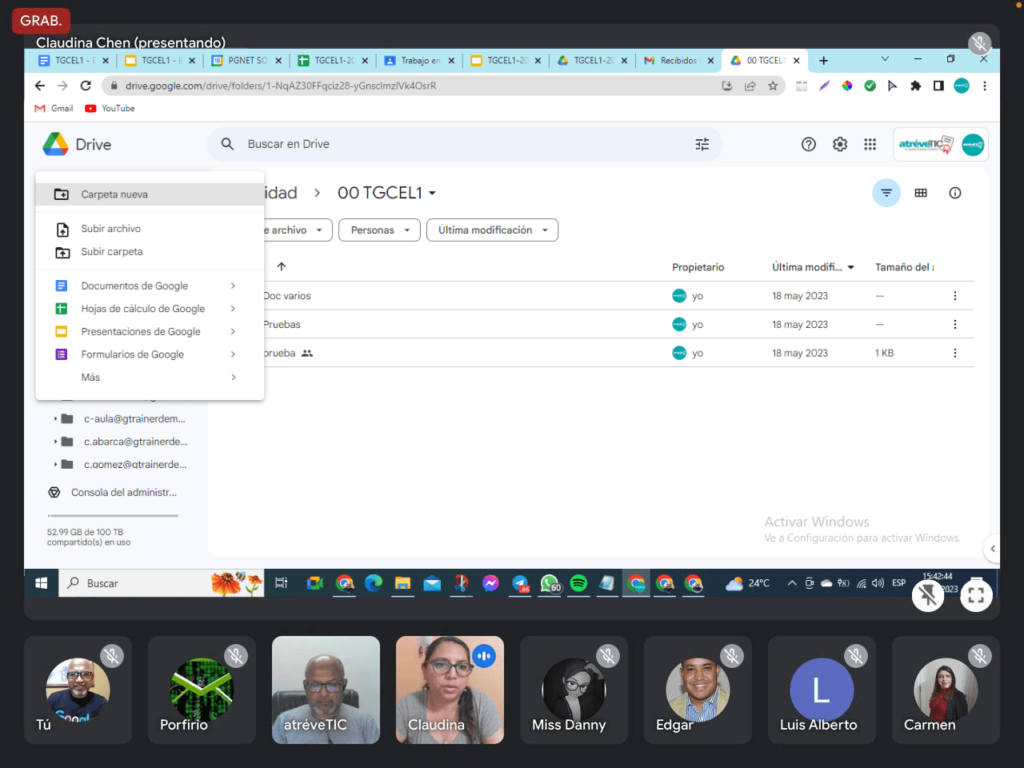Click the Drive settings gear icon
Image resolution: width=1024 pixels, height=768 pixels.
pyautogui.click(x=840, y=144)
